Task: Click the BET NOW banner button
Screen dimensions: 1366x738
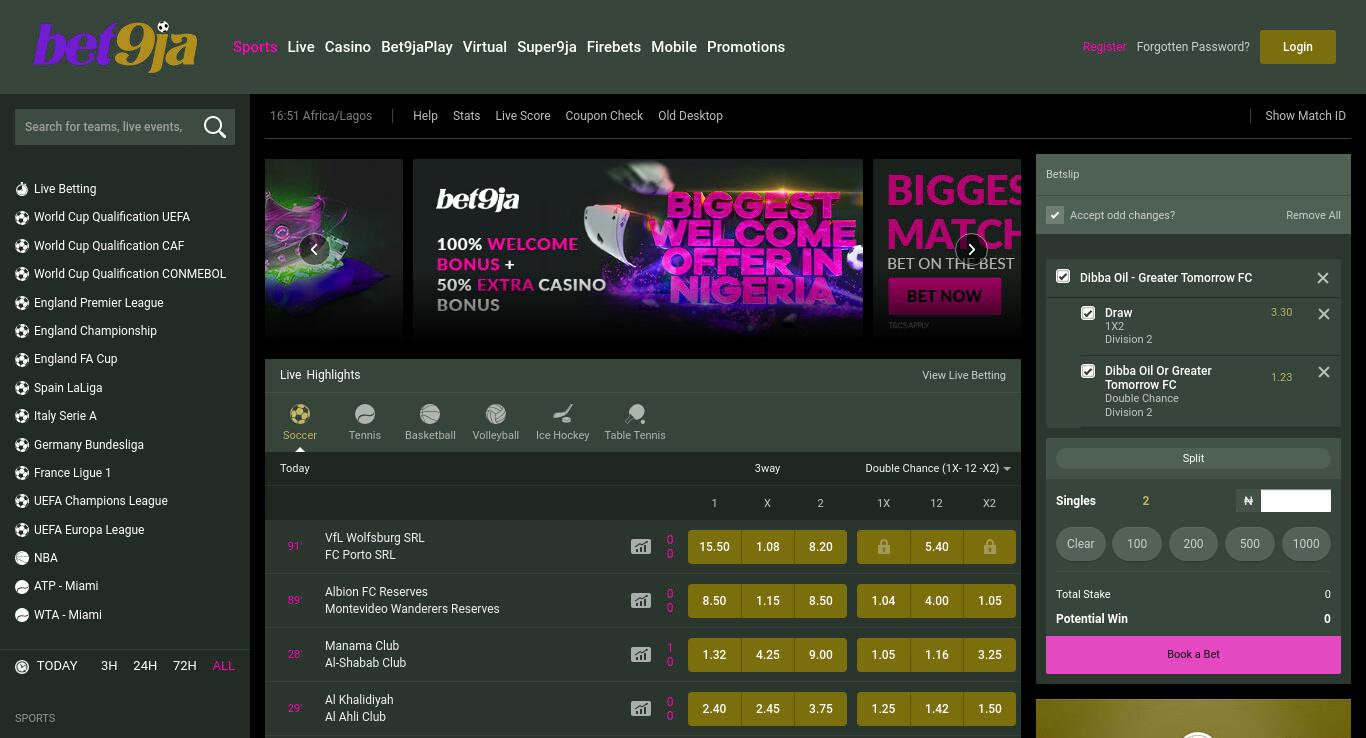Action: tap(944, 296)
